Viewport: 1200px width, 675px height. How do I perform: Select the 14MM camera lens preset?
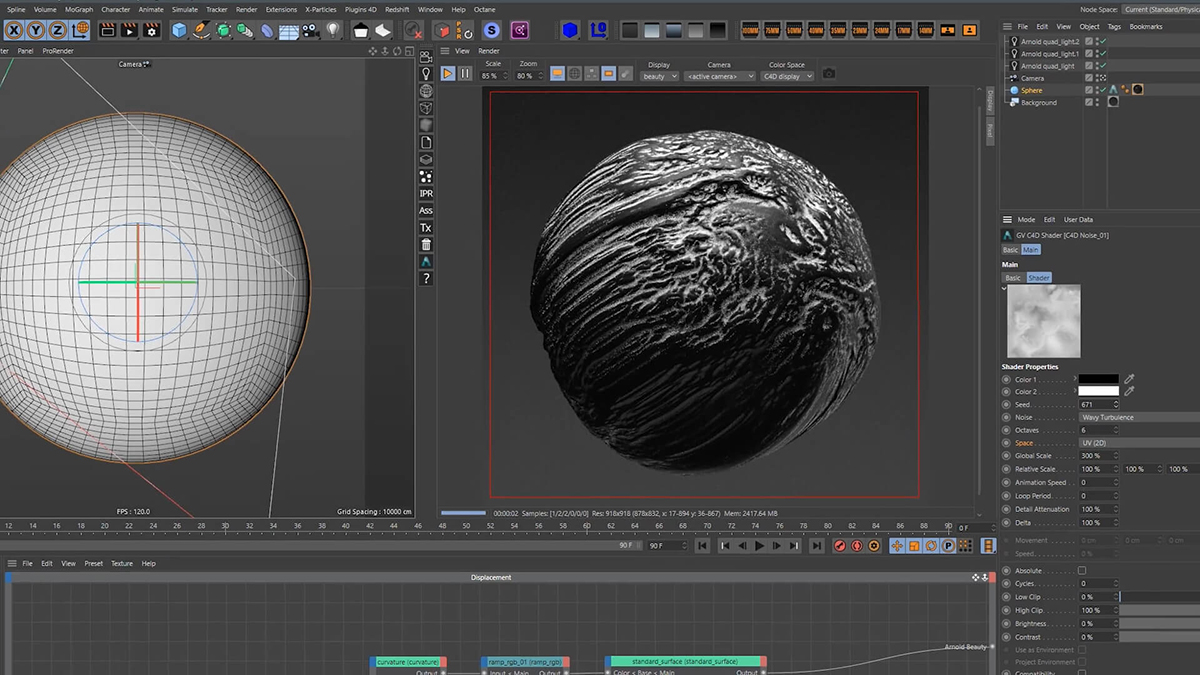tap(926, 31)
